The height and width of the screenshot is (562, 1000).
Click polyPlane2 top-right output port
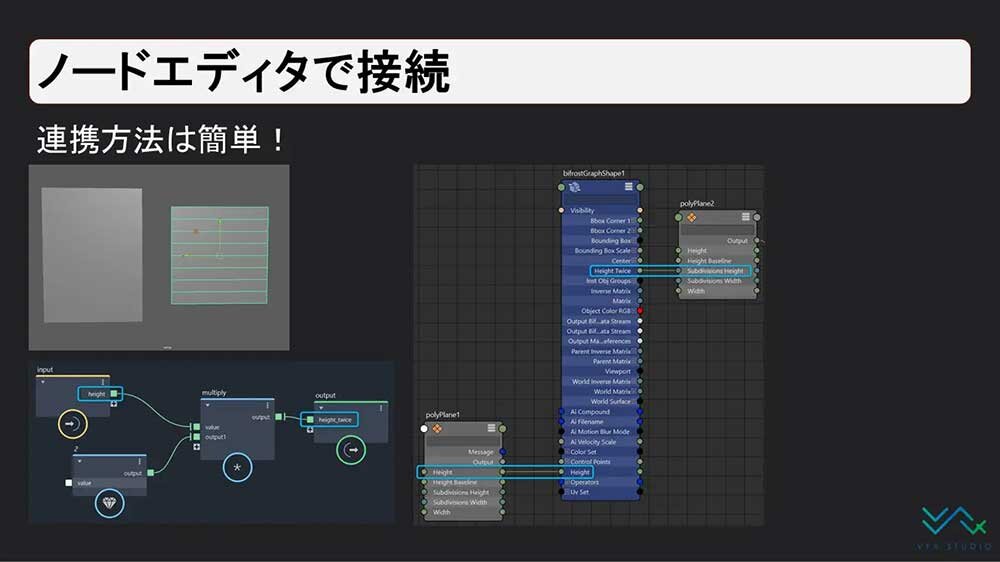tap(757, 218)
